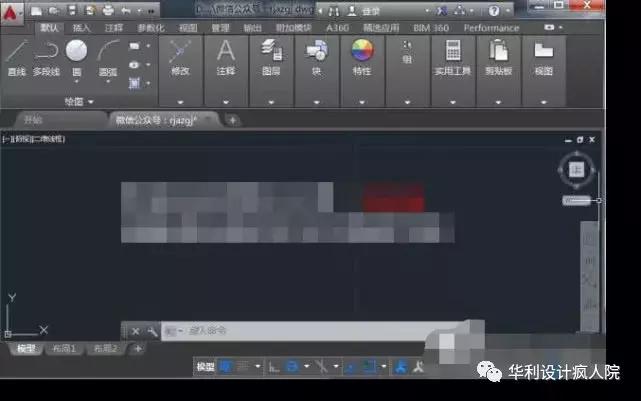This screenshot has height=401, width=641.
Task: Close the command line with its X icon
Action: point(135,332)
